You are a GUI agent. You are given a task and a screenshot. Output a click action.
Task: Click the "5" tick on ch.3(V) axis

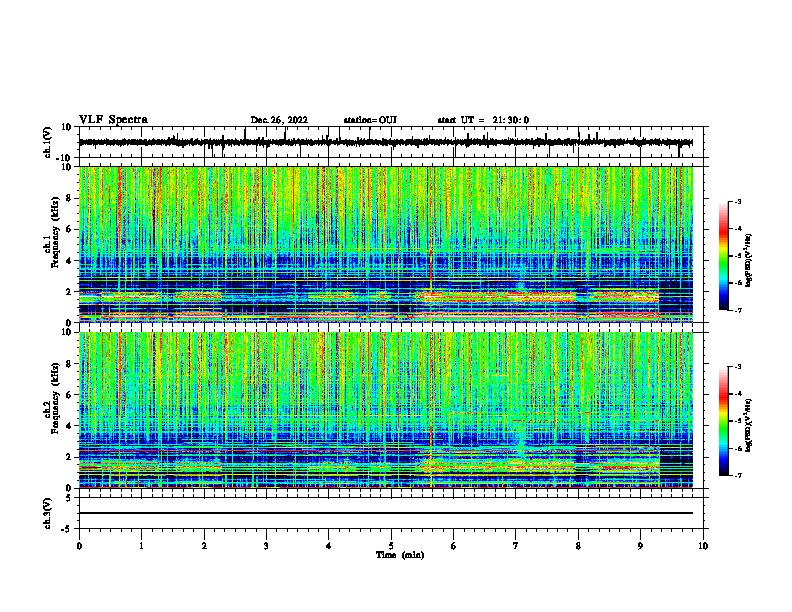coord(70,497)
